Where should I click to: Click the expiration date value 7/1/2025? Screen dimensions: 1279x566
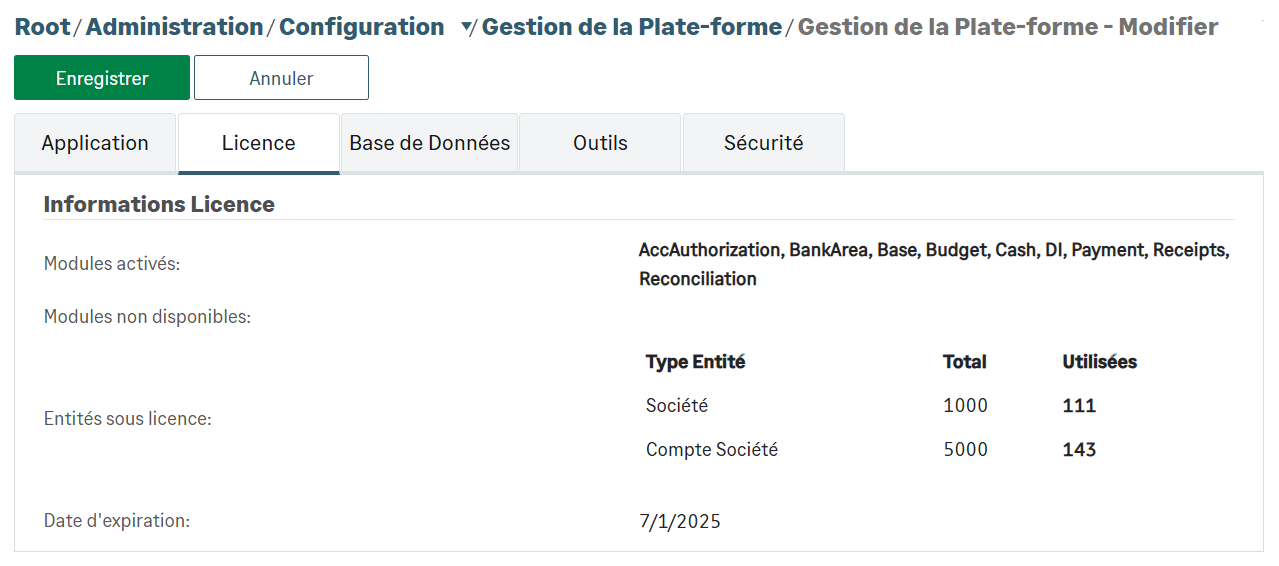click(x=679, y=521)
